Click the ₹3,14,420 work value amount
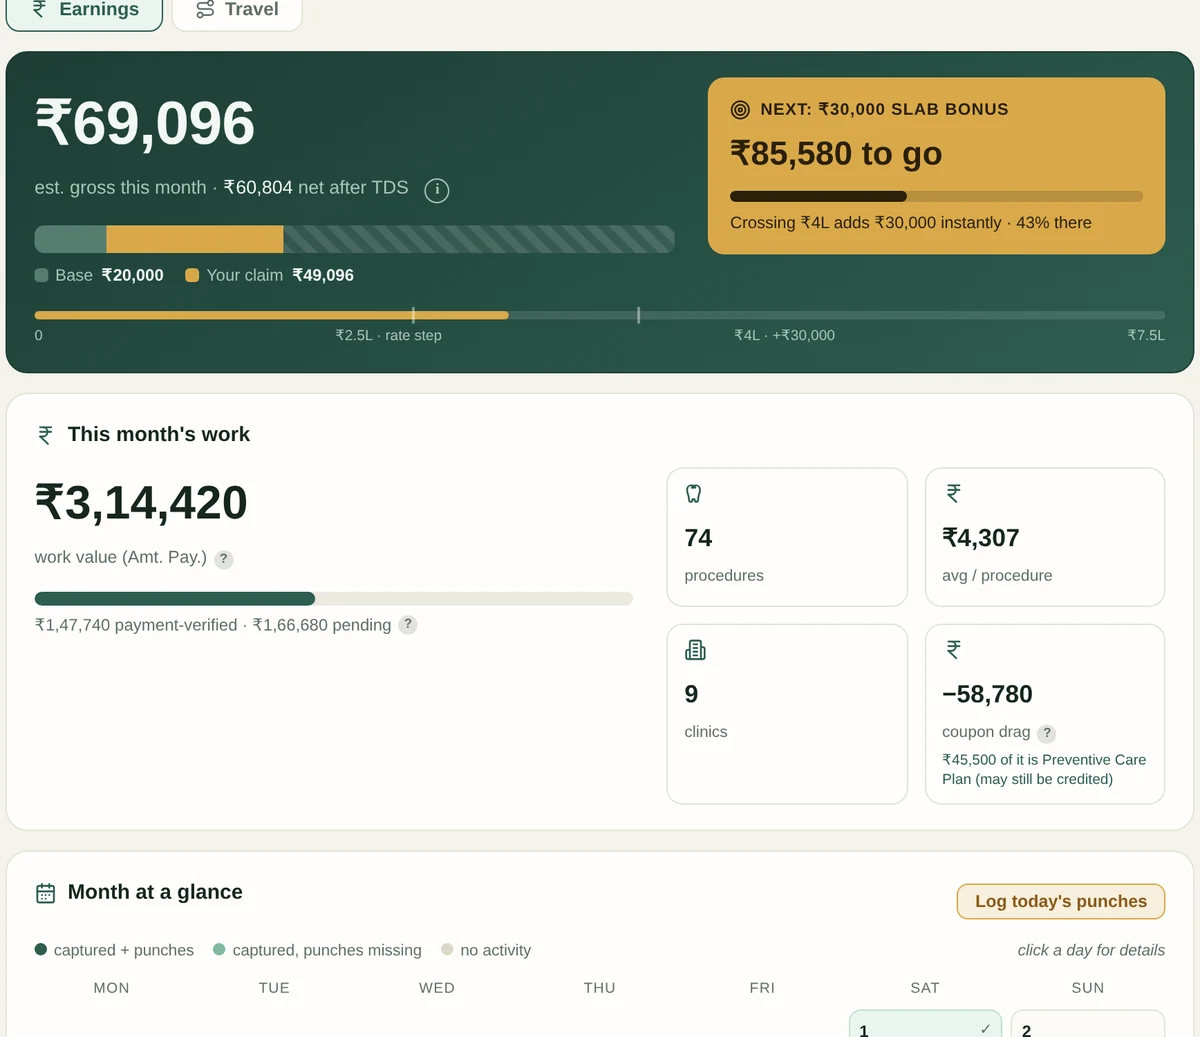 [x=141, y=502]
